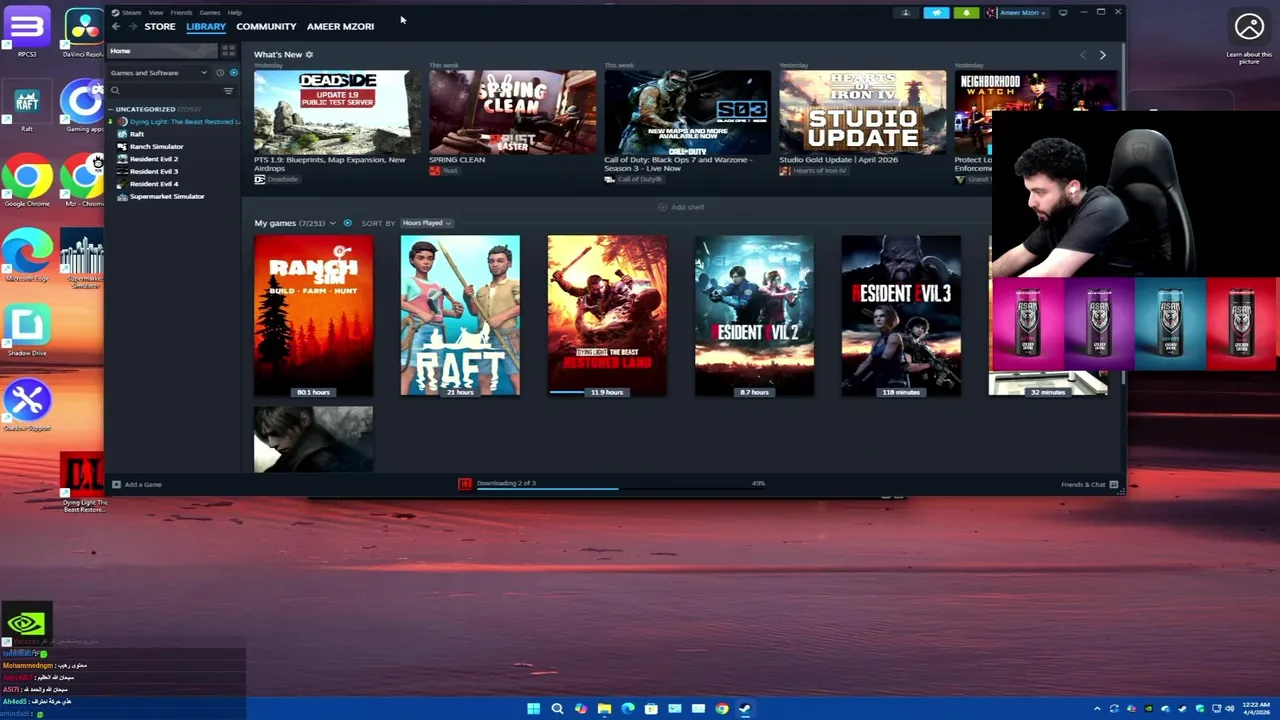Open Dying Light The Beast cover

[x=607, y=316]
